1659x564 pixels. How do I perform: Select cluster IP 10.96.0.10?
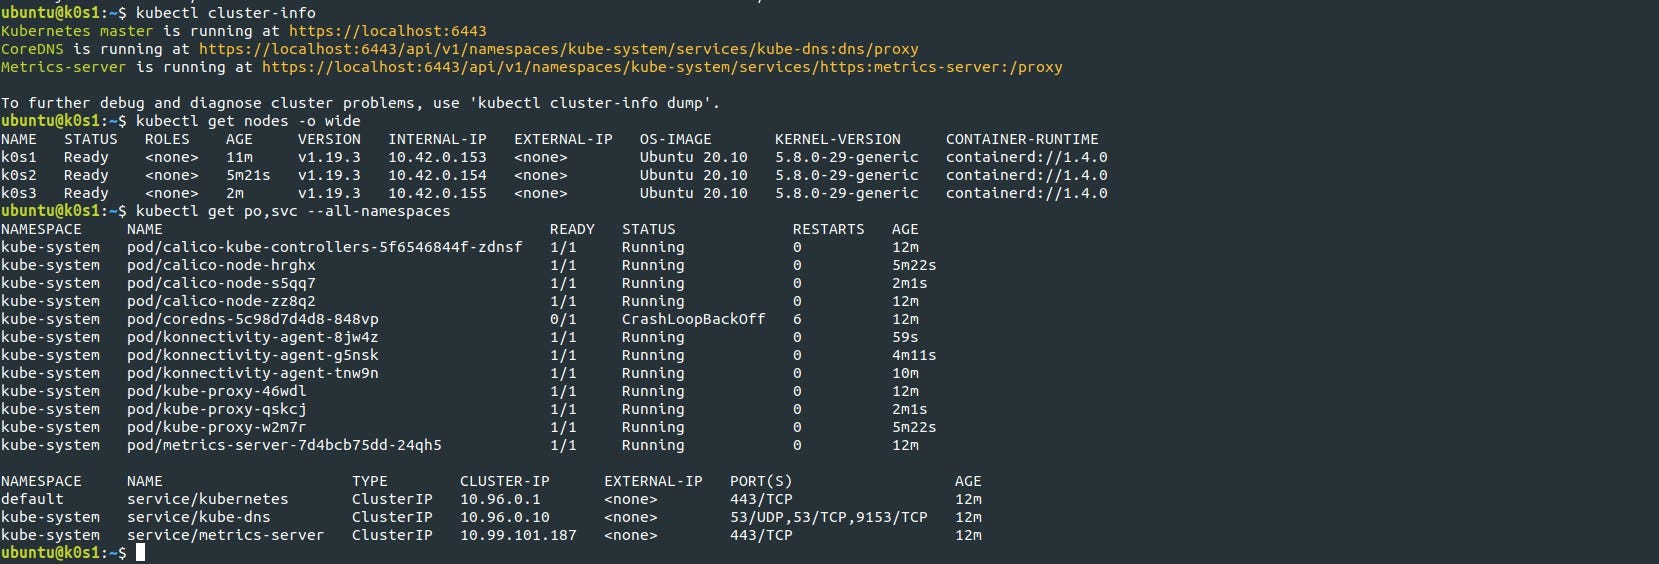pyautogui.click(x=505, y=517)
